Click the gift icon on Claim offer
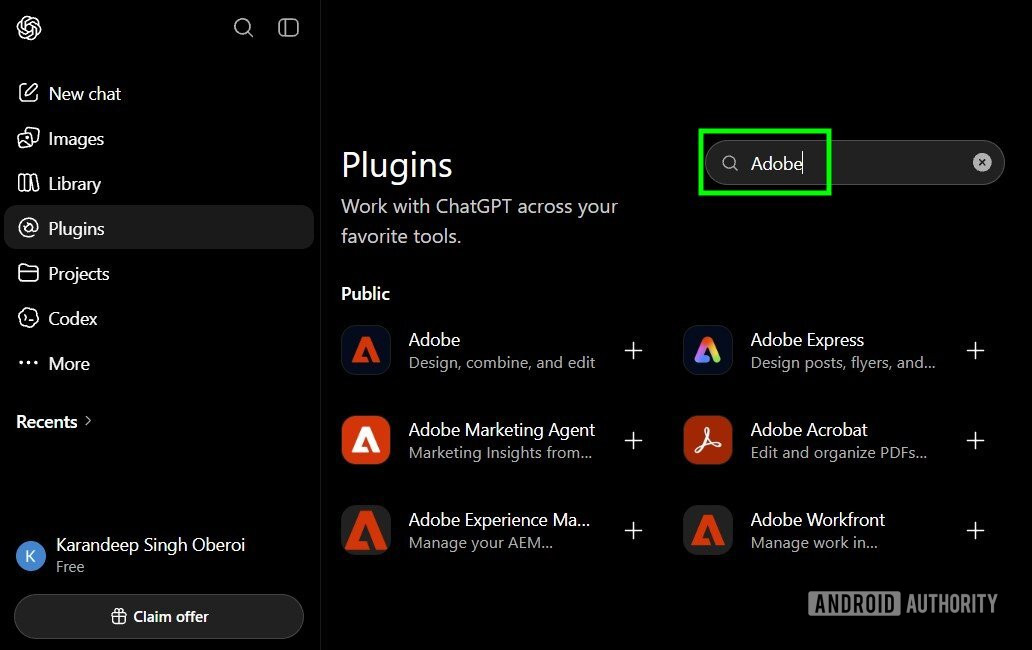The height and width of the screenshot is (650, 1032). (x=119, y=616)
